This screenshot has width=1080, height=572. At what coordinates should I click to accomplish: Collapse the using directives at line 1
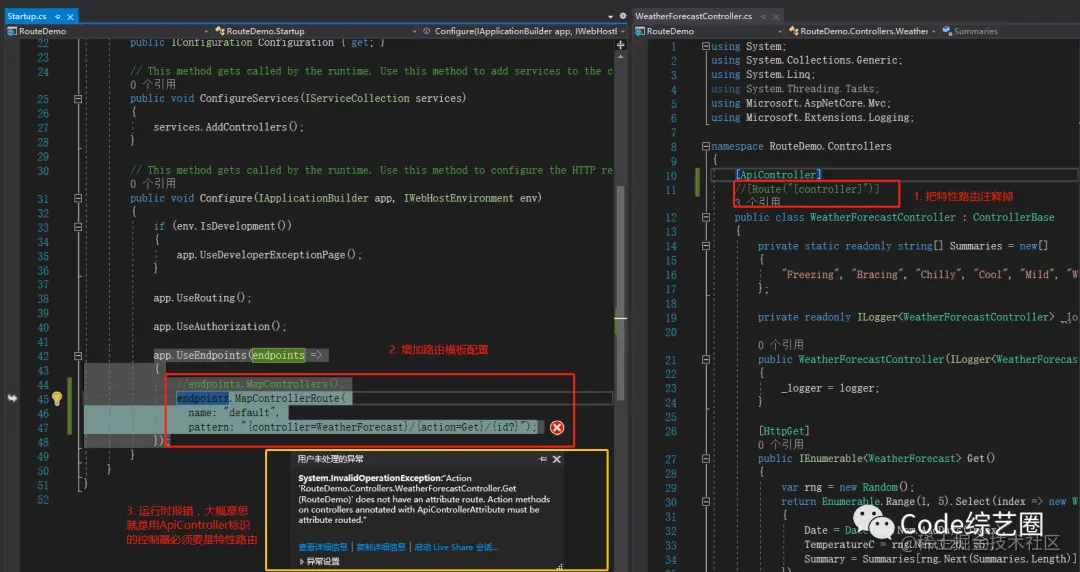pyautogui.click(x=705, y=46)
